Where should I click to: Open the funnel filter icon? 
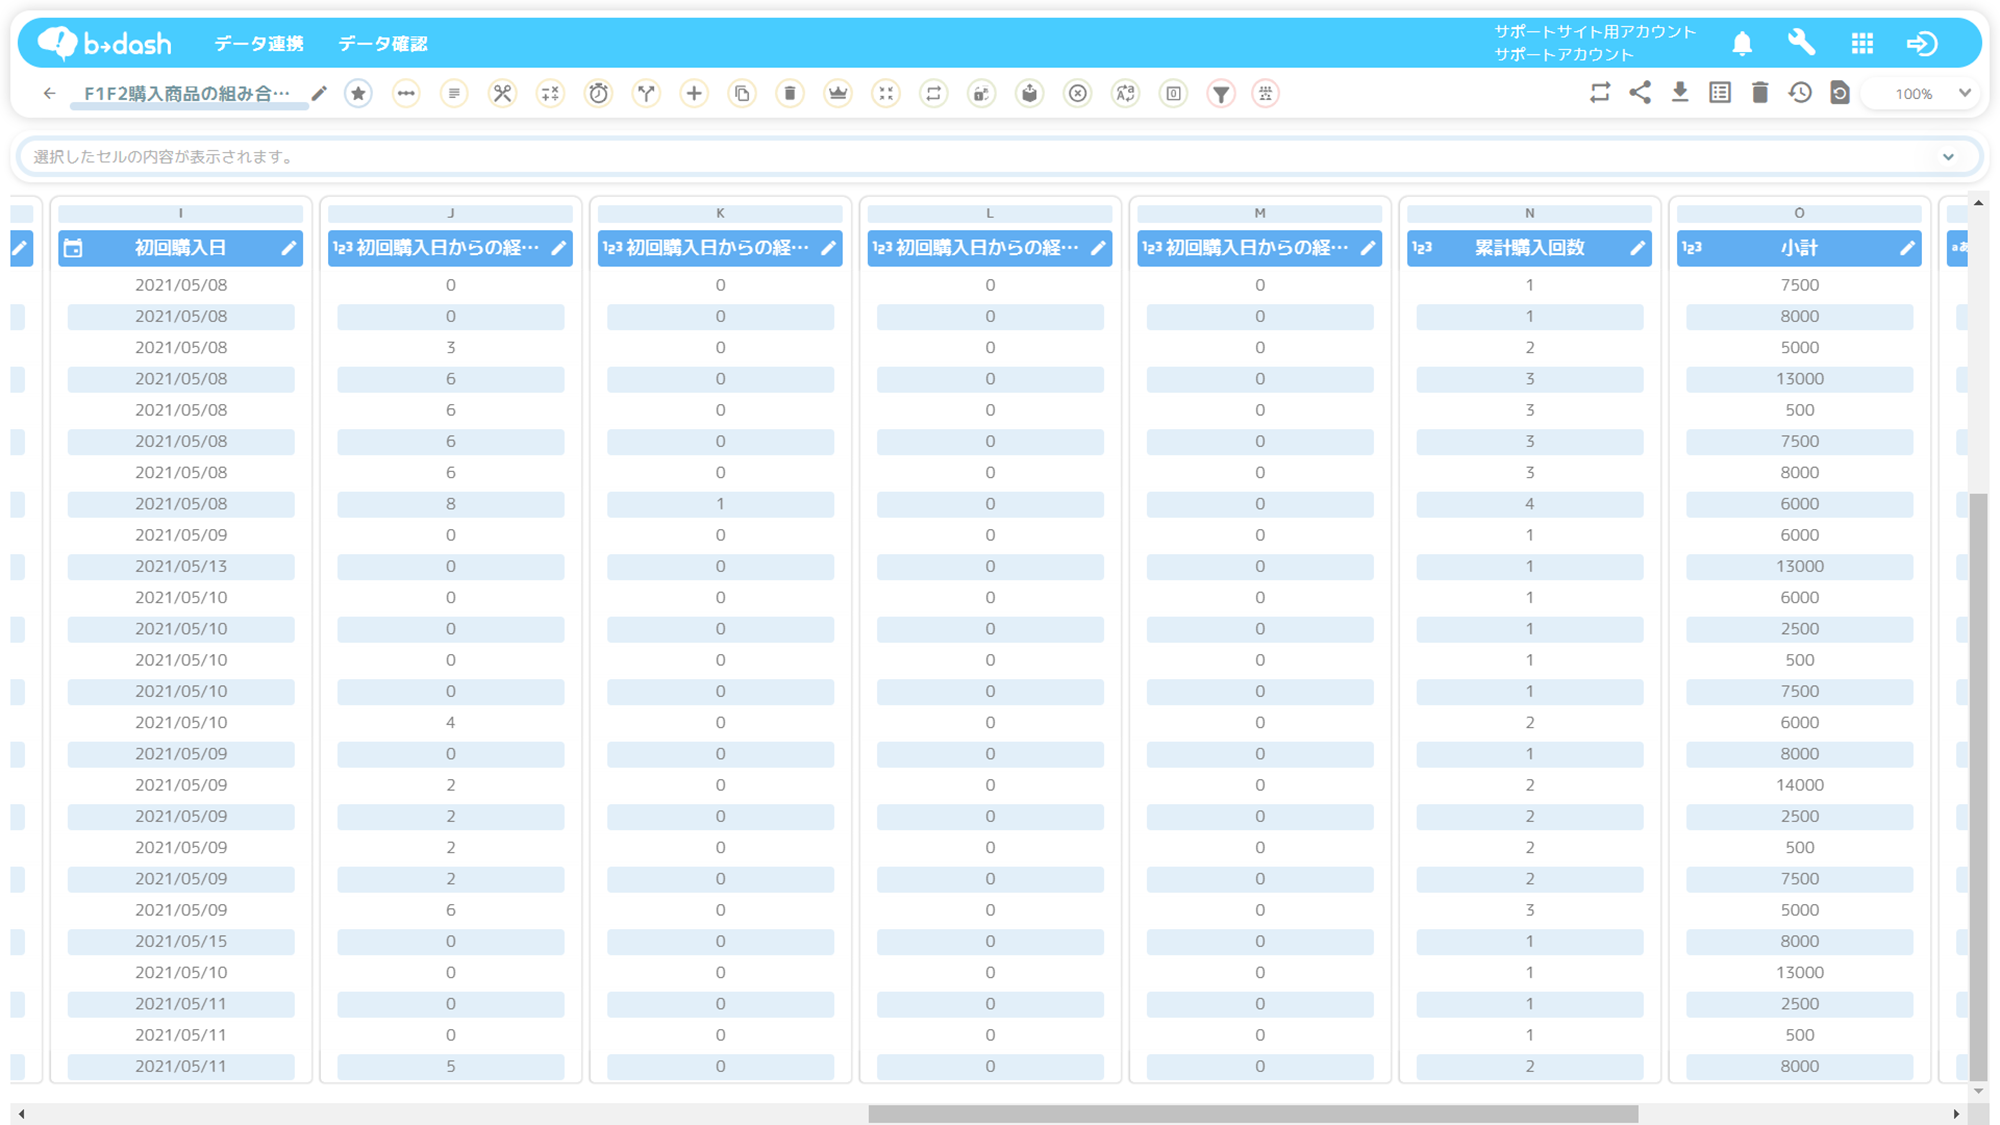[x=1222, y=93]
